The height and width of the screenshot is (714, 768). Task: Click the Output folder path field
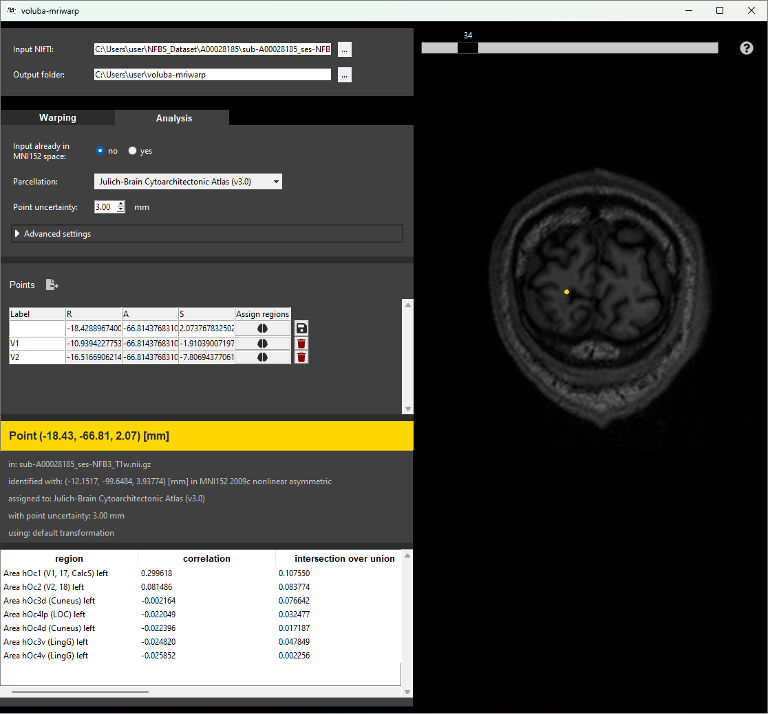point(212,74)
